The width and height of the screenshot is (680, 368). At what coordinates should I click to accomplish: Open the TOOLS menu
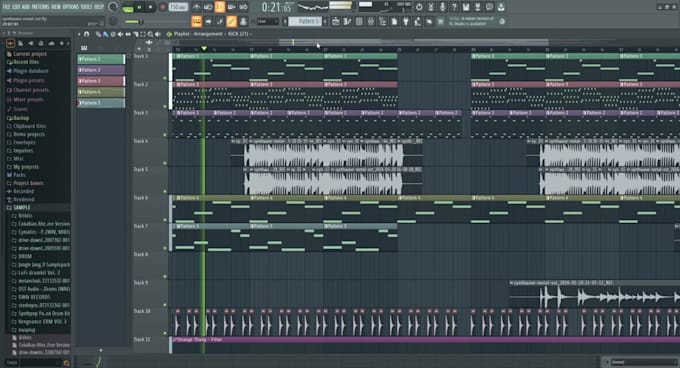[87, 7]
